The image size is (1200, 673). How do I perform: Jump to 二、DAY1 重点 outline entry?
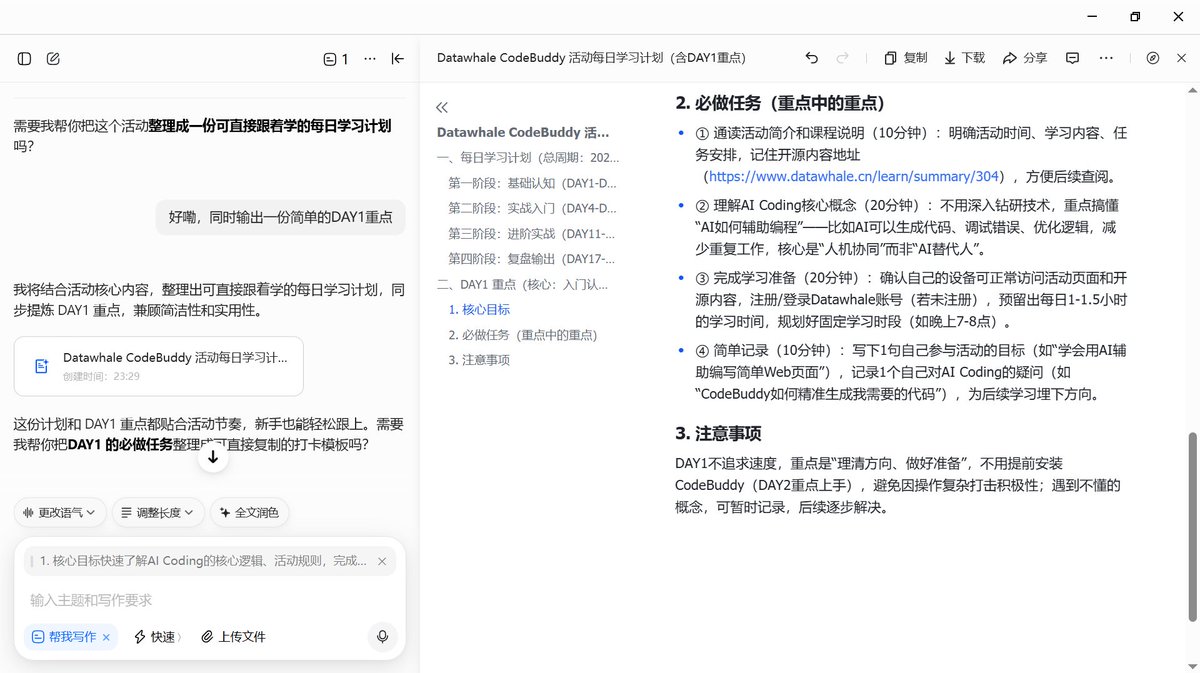pyautogui.click(x=523, y=284)
